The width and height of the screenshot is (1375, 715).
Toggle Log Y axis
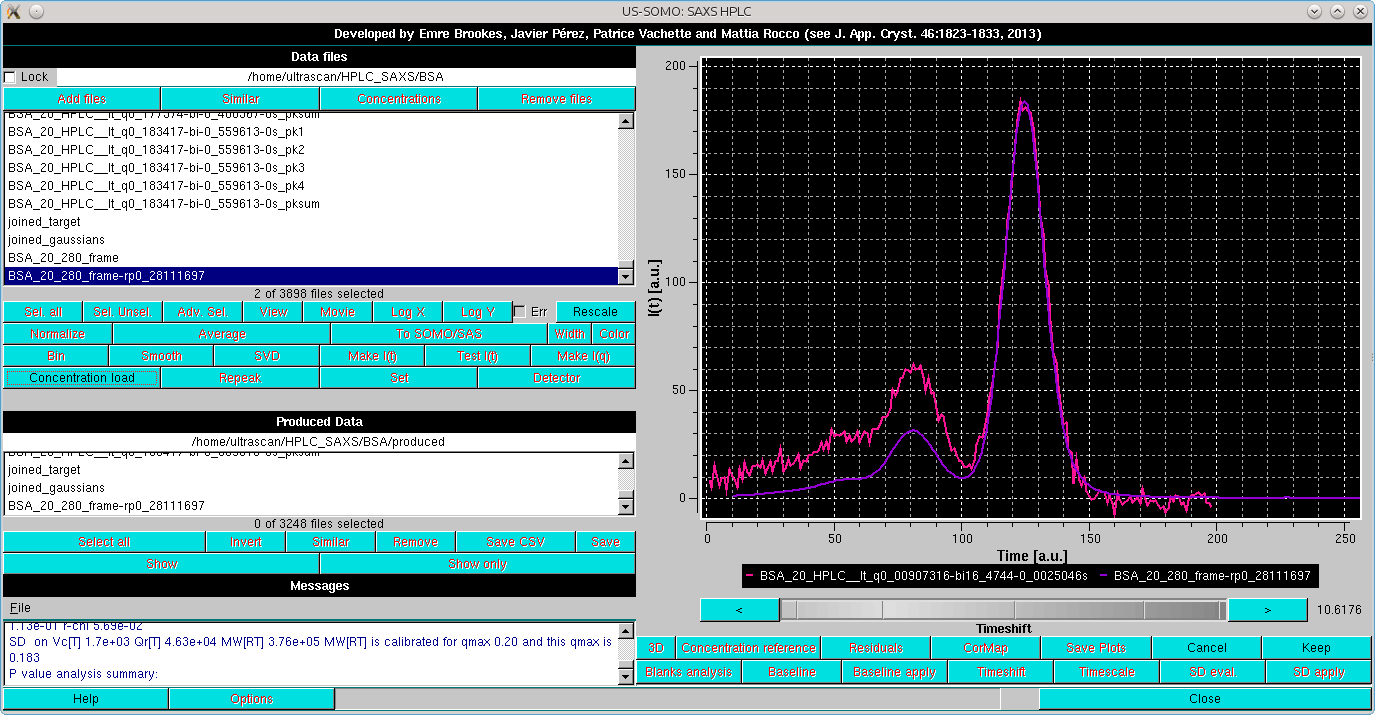pos(478,312)
